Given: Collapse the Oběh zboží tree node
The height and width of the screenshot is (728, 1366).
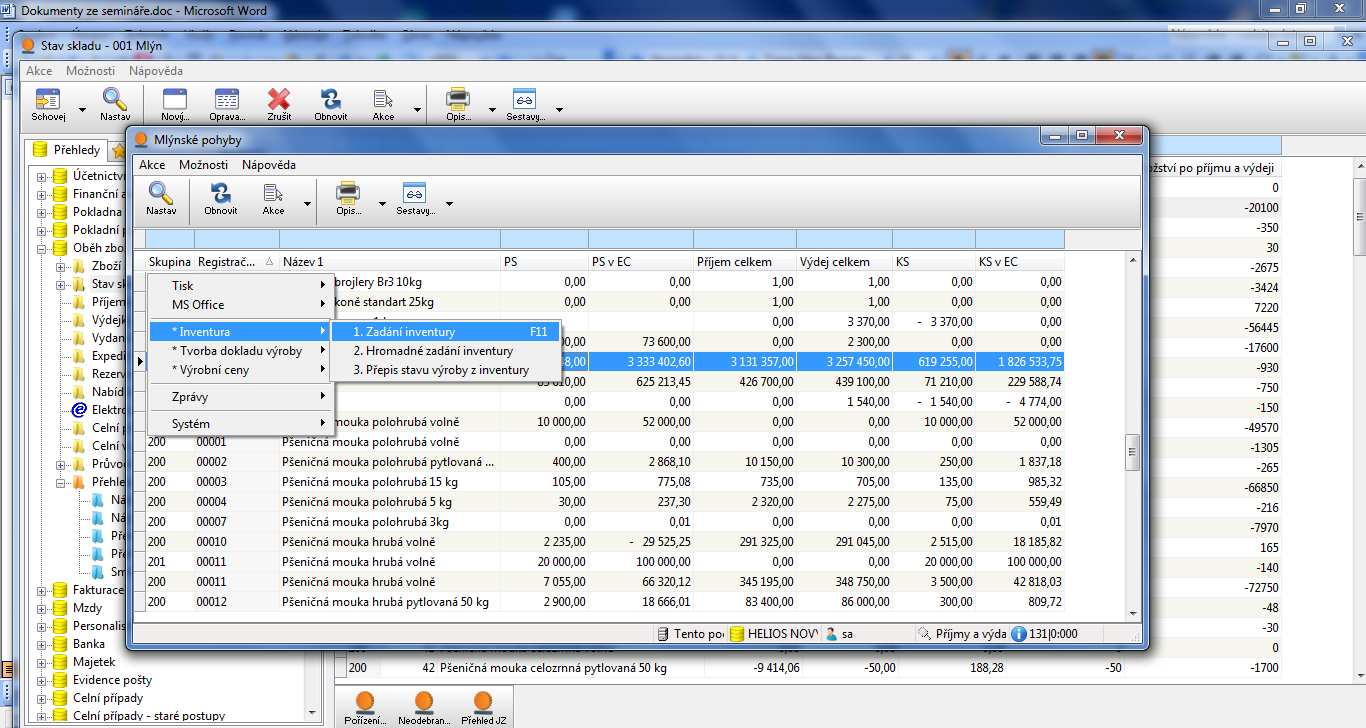Looking at the screenshot, I should 42,248.
